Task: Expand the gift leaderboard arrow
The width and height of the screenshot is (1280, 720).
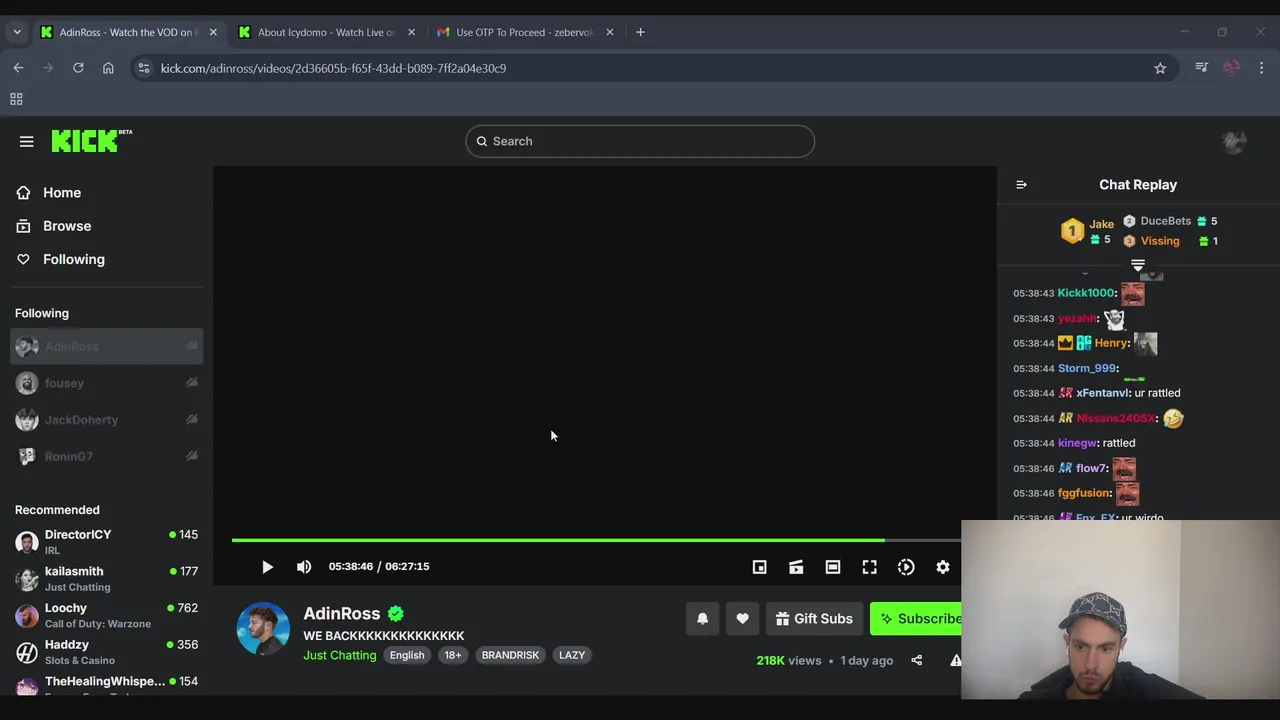Action: [1138, 265]
